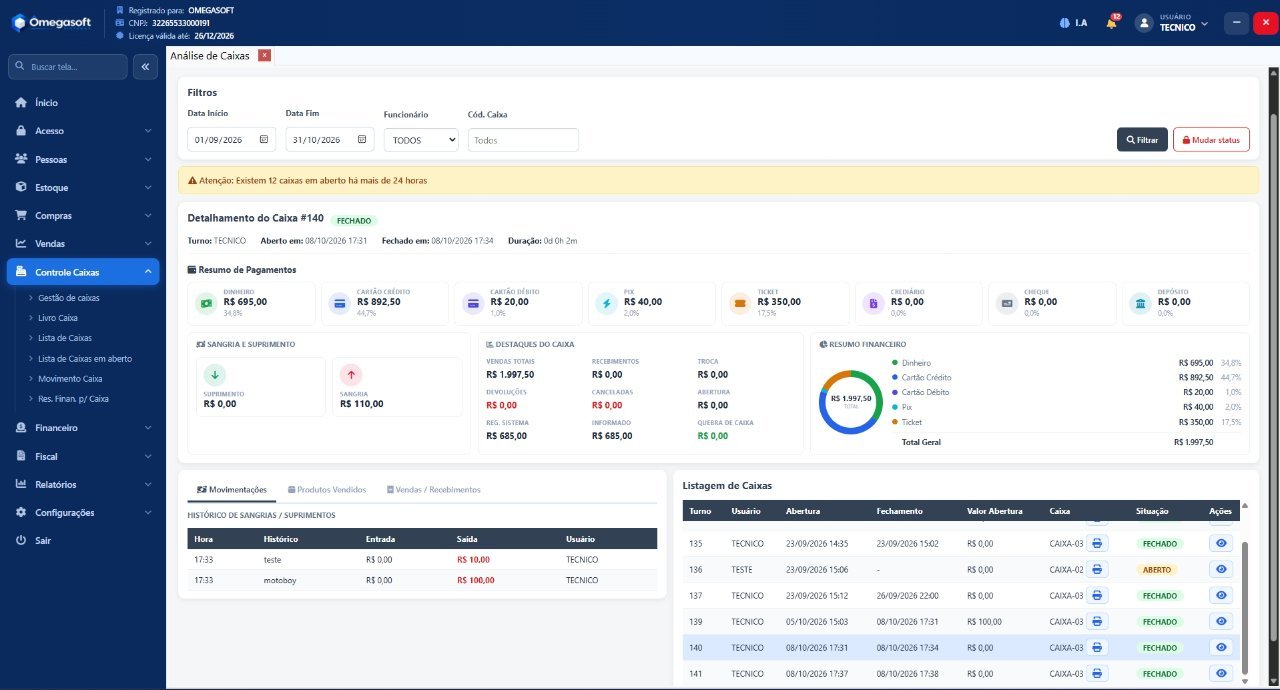
Task: View details of caixa 136 eye icon
Action: coord(1221,569)
